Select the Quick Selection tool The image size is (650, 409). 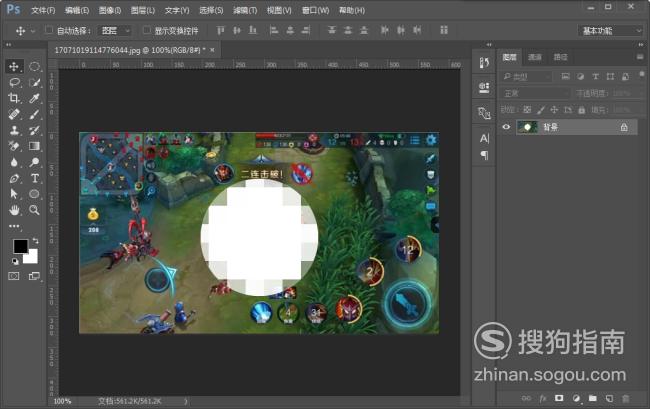(34, 82)
